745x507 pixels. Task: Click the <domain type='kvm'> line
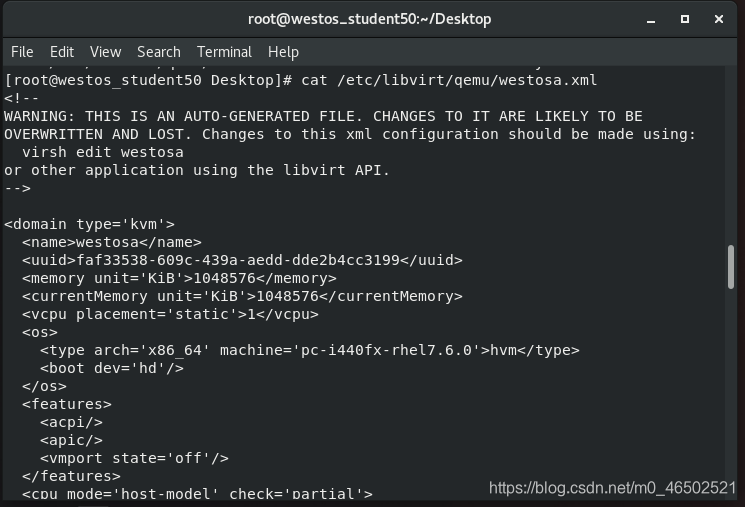(x=89, y=224)
